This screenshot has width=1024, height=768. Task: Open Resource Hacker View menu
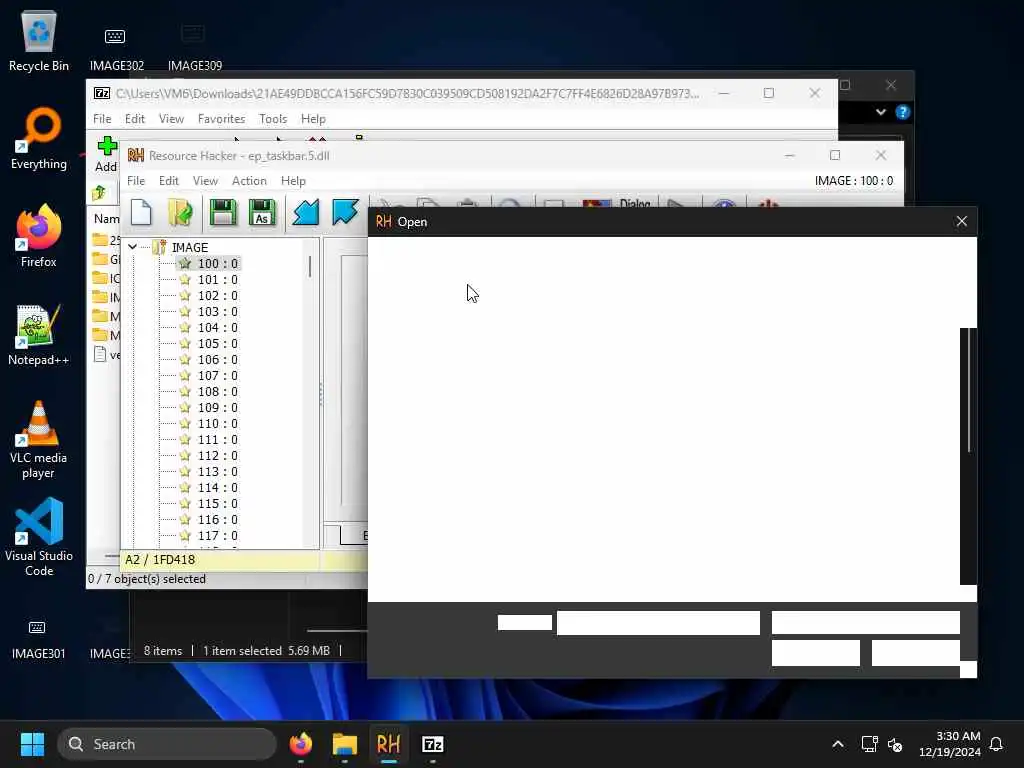[x=205, y=181]
